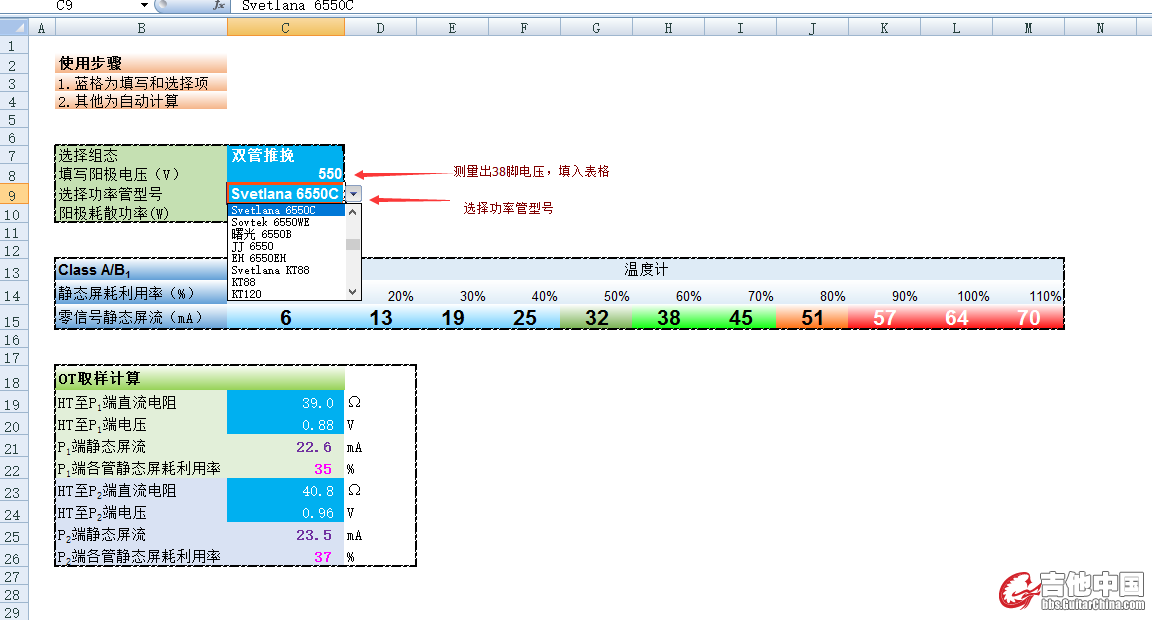The image size is (1152, 620).
Task: Click the anode voltage cell showing 550
Action: 286,174
